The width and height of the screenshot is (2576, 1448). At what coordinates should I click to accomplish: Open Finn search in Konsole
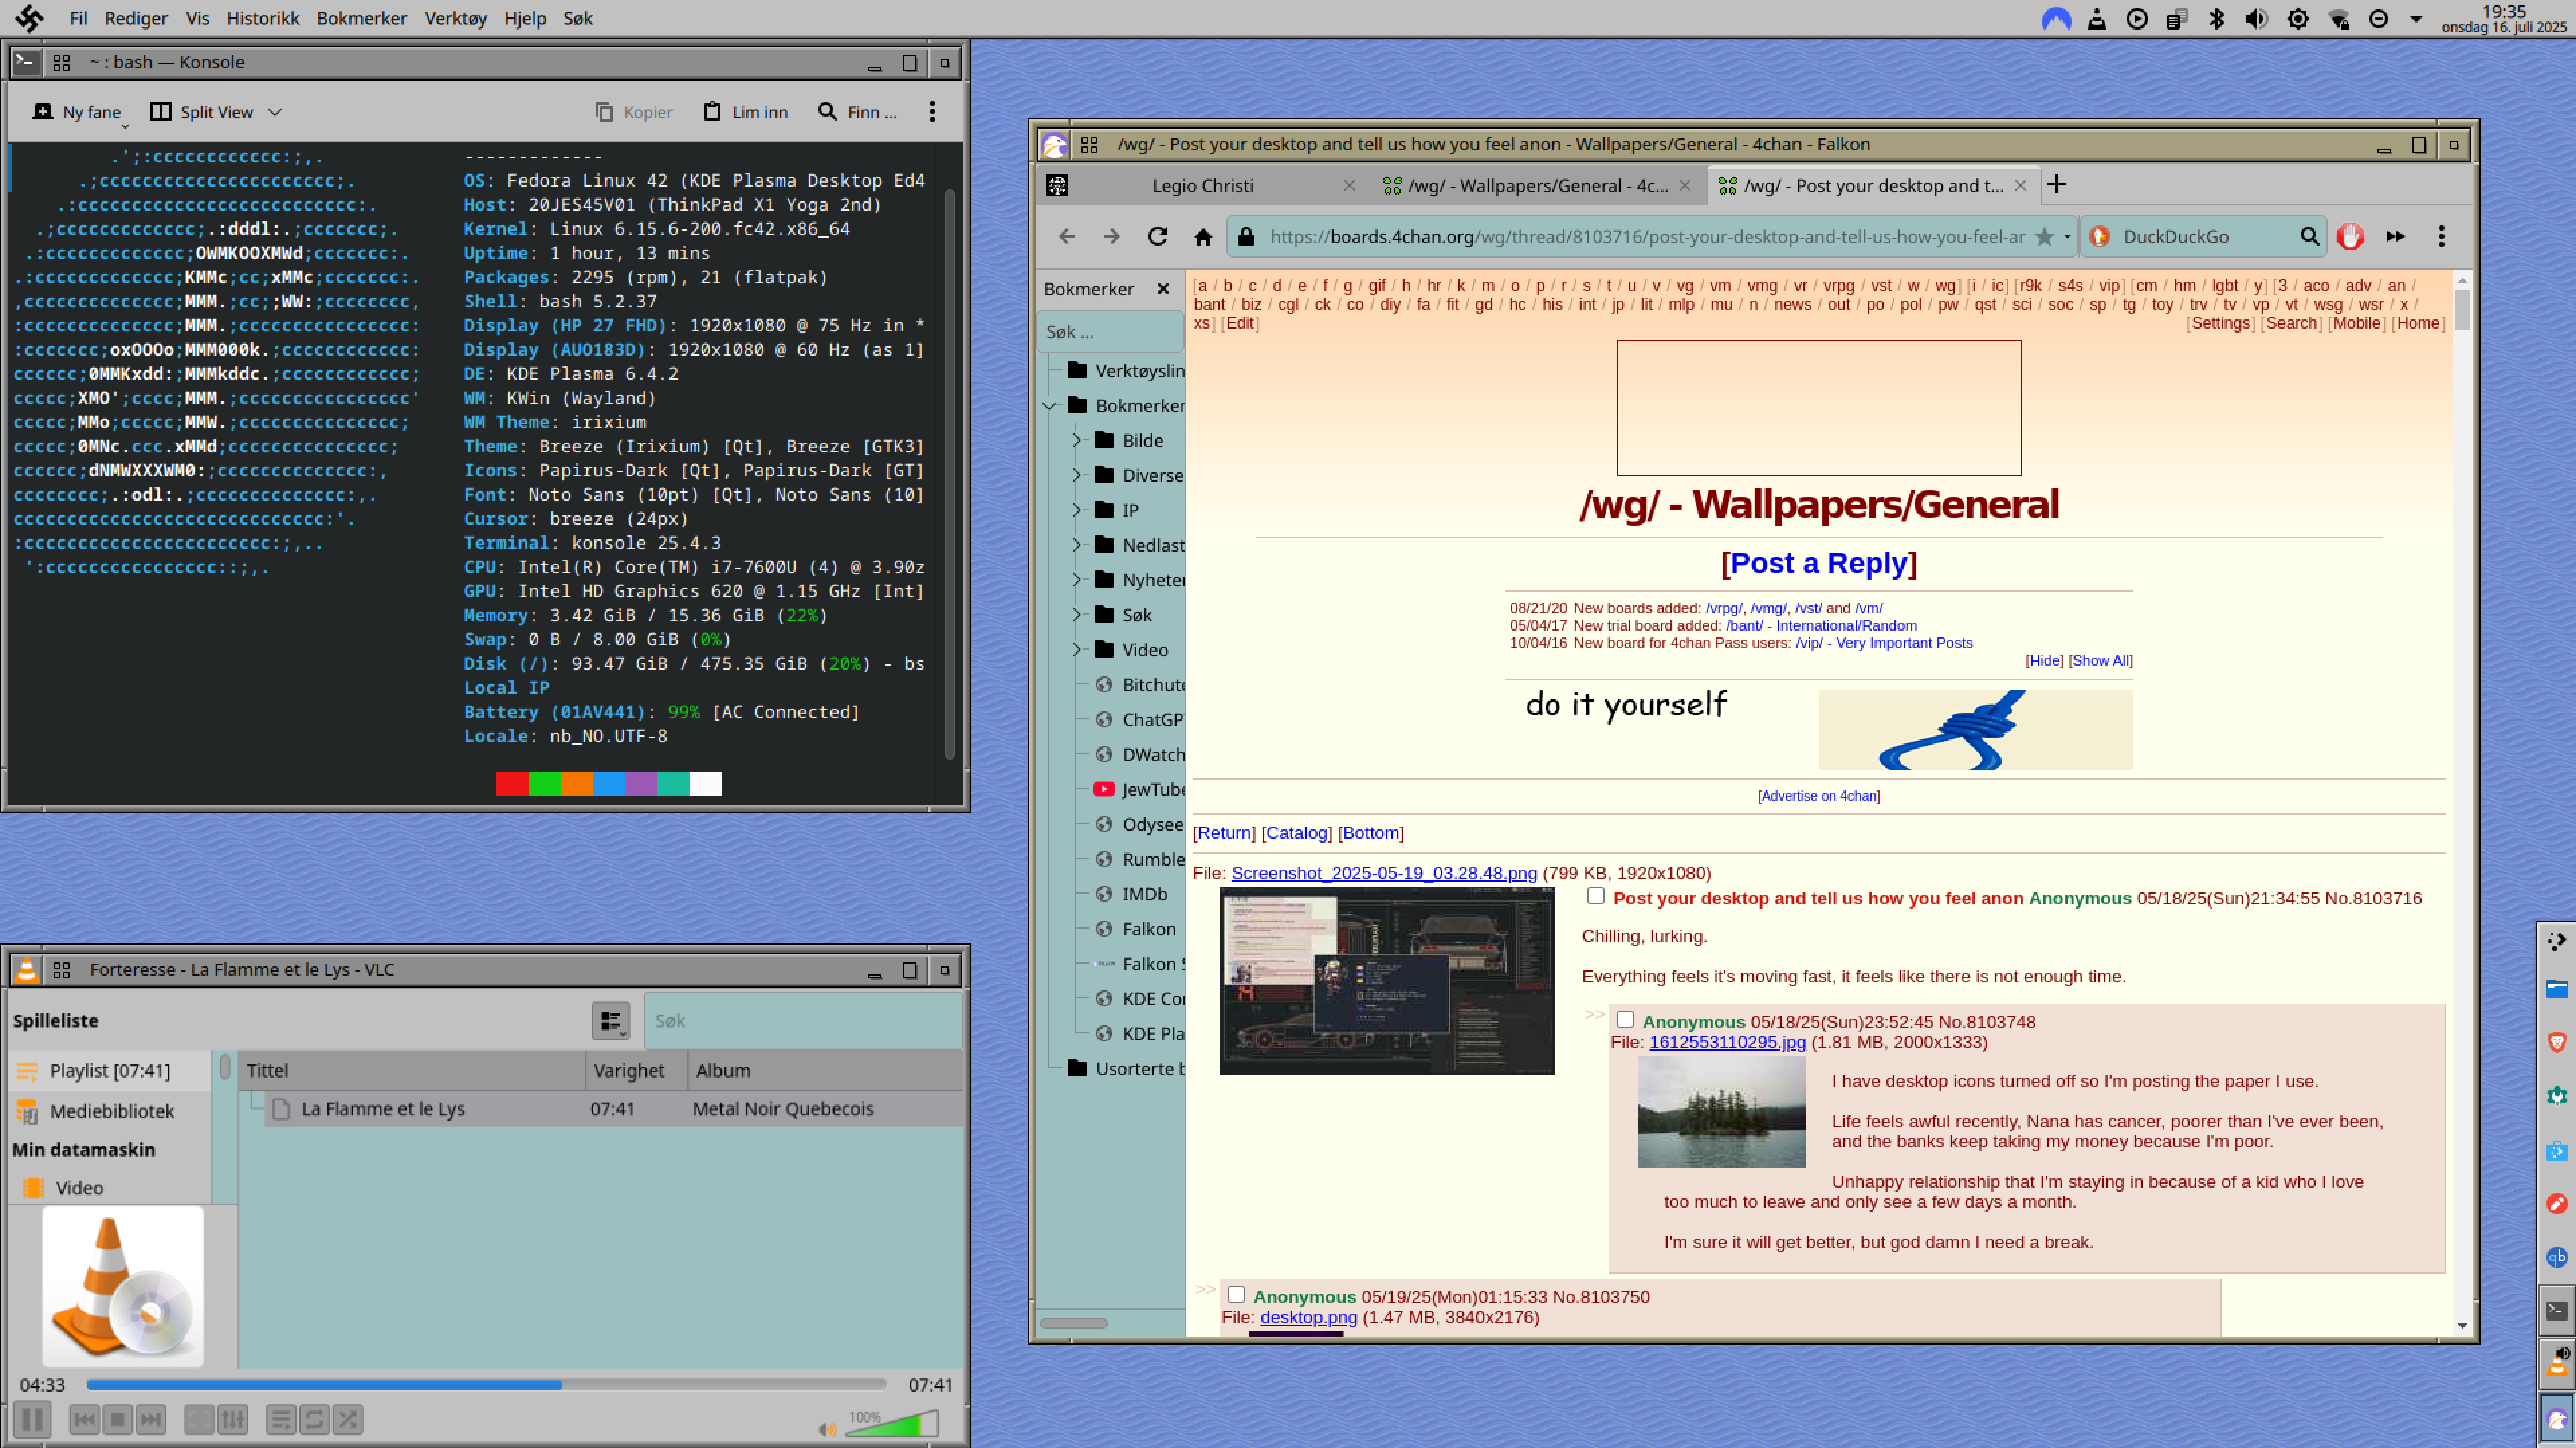click(857, 112)
